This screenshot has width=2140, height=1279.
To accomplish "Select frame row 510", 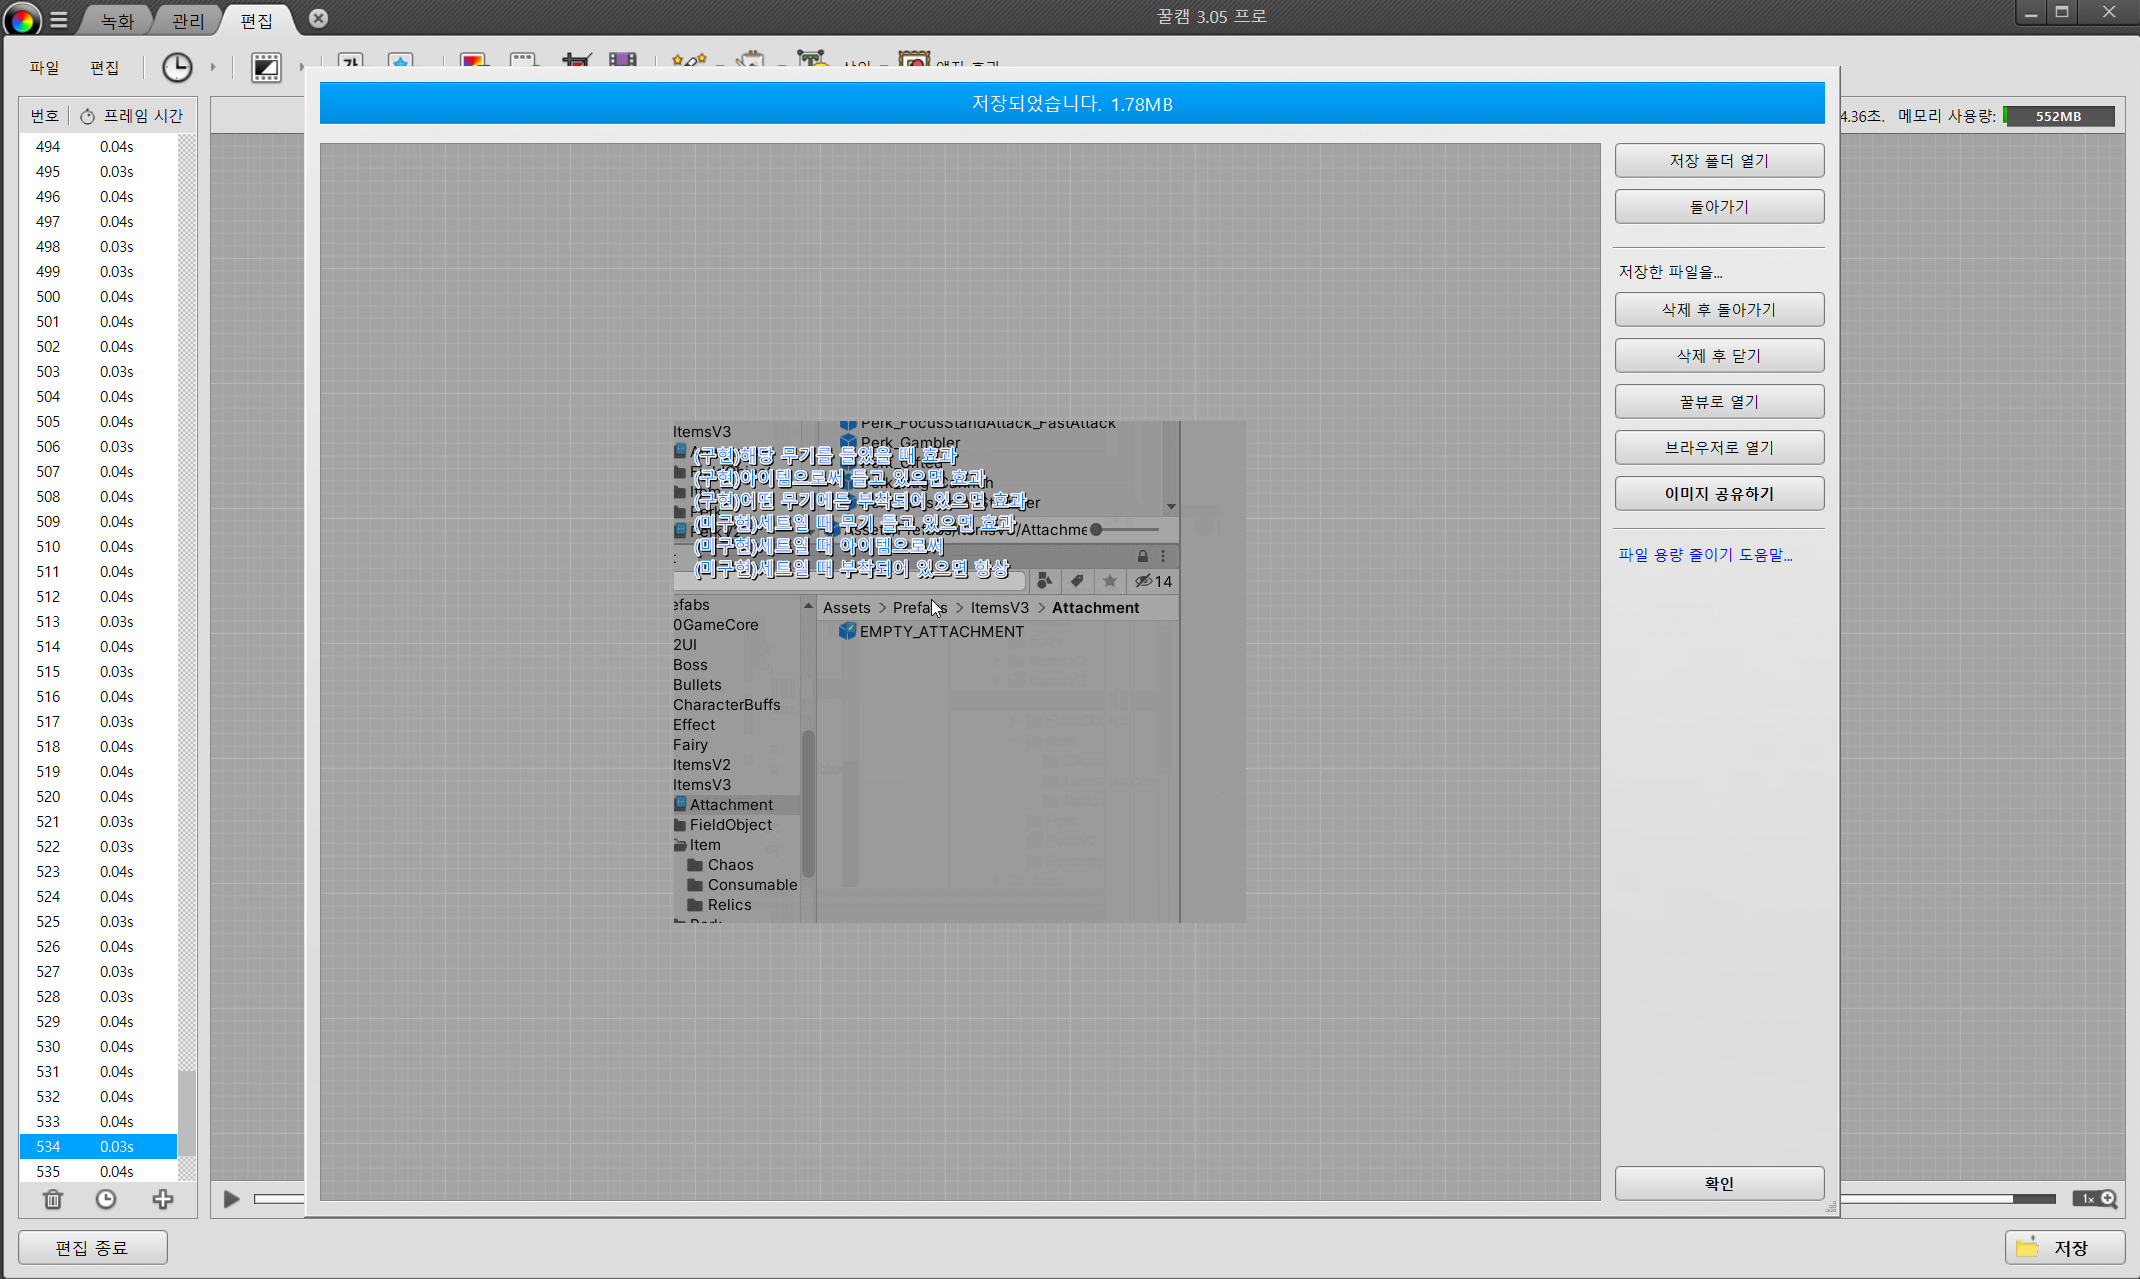I will point(98,547).
